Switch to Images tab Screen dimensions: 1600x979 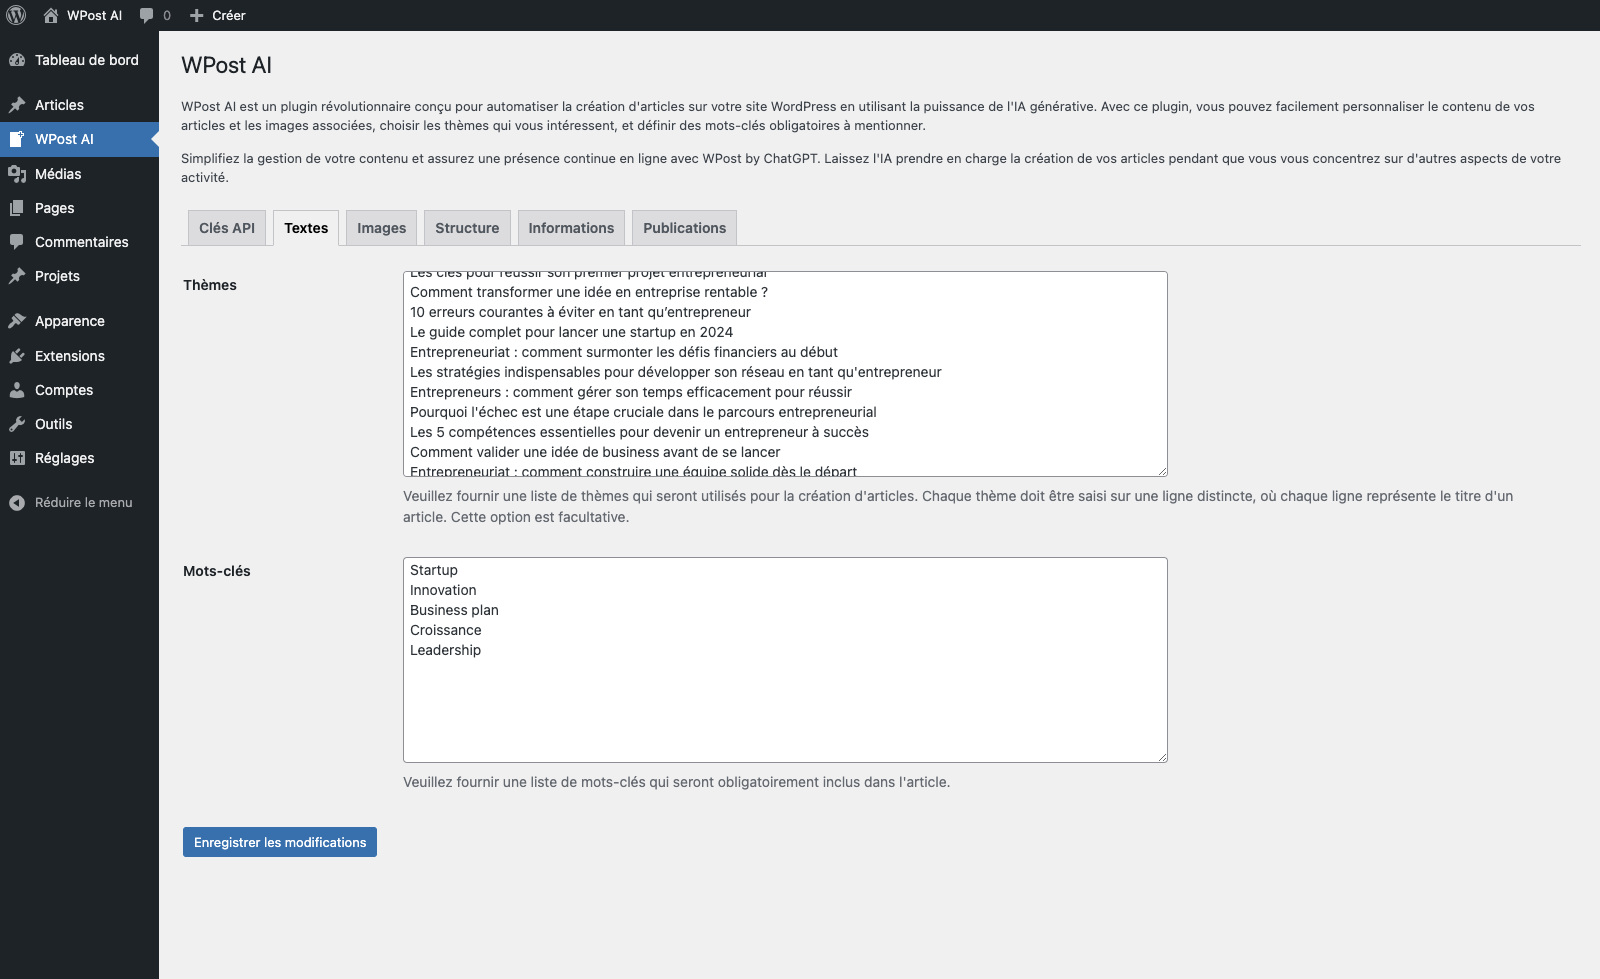coord(382,228)
